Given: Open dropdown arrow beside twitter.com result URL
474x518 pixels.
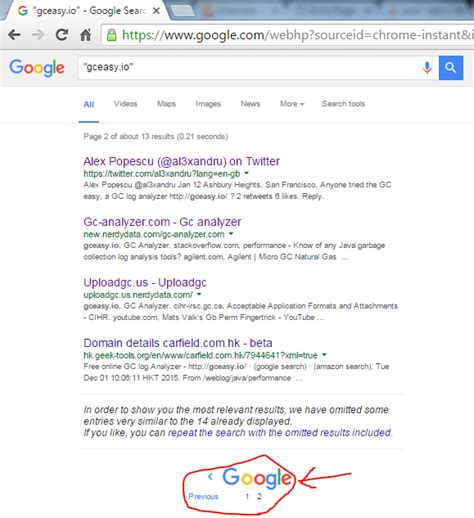Looking at the screenshot, I should click(247, 173).
